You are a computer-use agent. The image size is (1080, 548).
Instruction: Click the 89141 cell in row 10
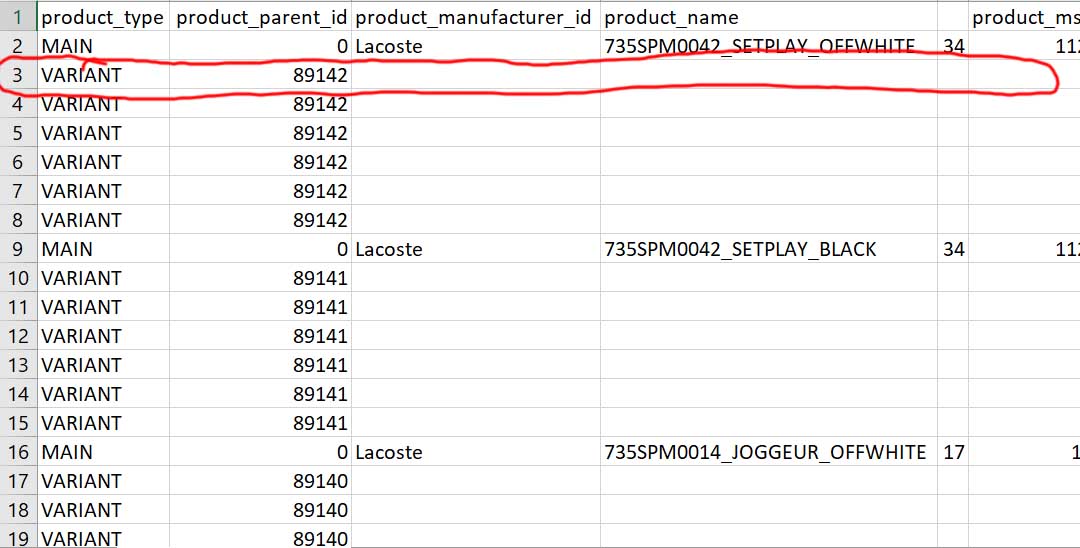(x=260, y=278)
